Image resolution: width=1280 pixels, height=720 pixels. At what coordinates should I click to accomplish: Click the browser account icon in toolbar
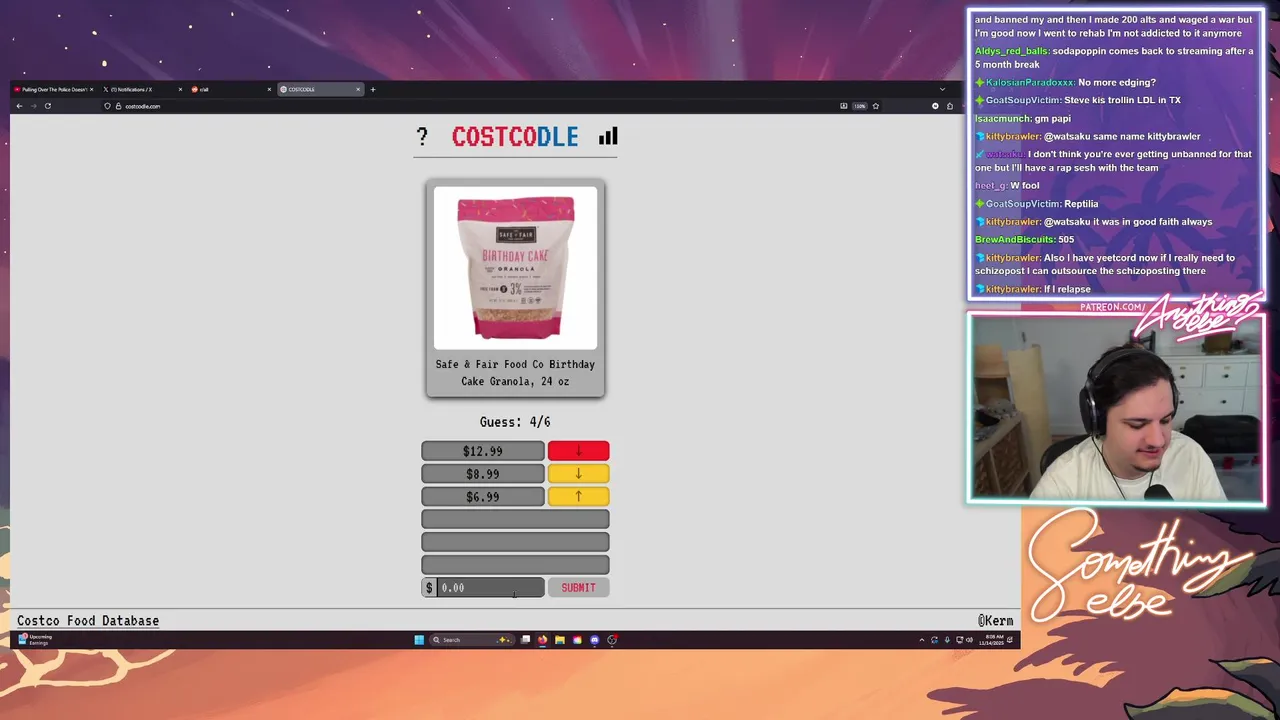936,106
